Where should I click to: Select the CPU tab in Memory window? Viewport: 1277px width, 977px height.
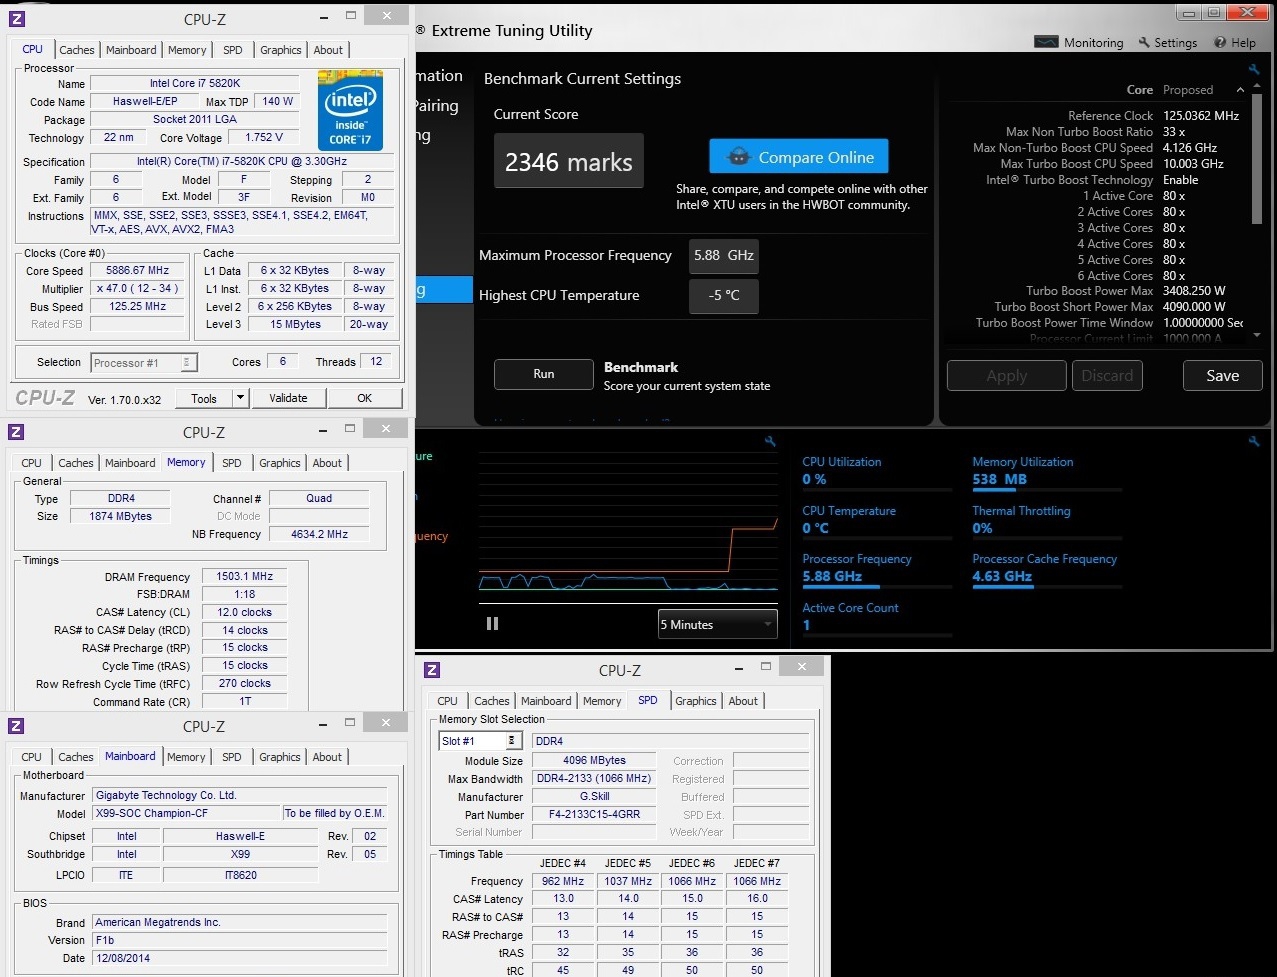pos(32,463)
